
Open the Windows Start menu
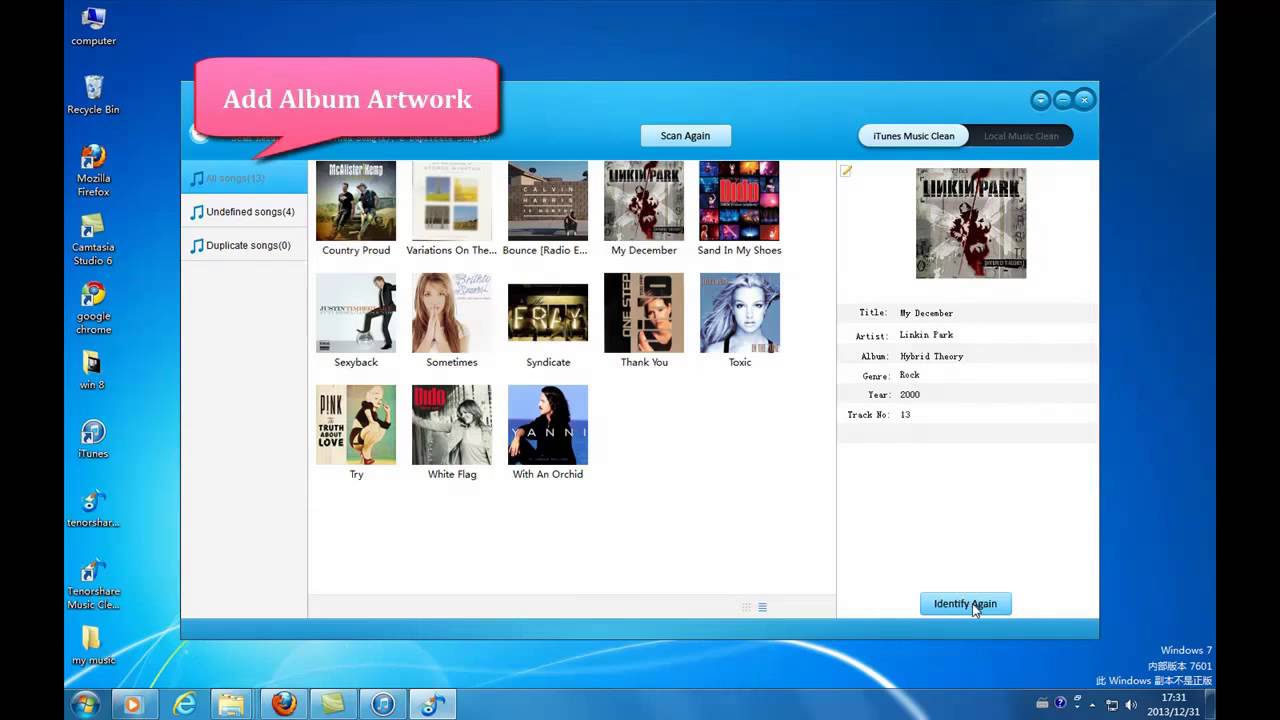point(85,704)
